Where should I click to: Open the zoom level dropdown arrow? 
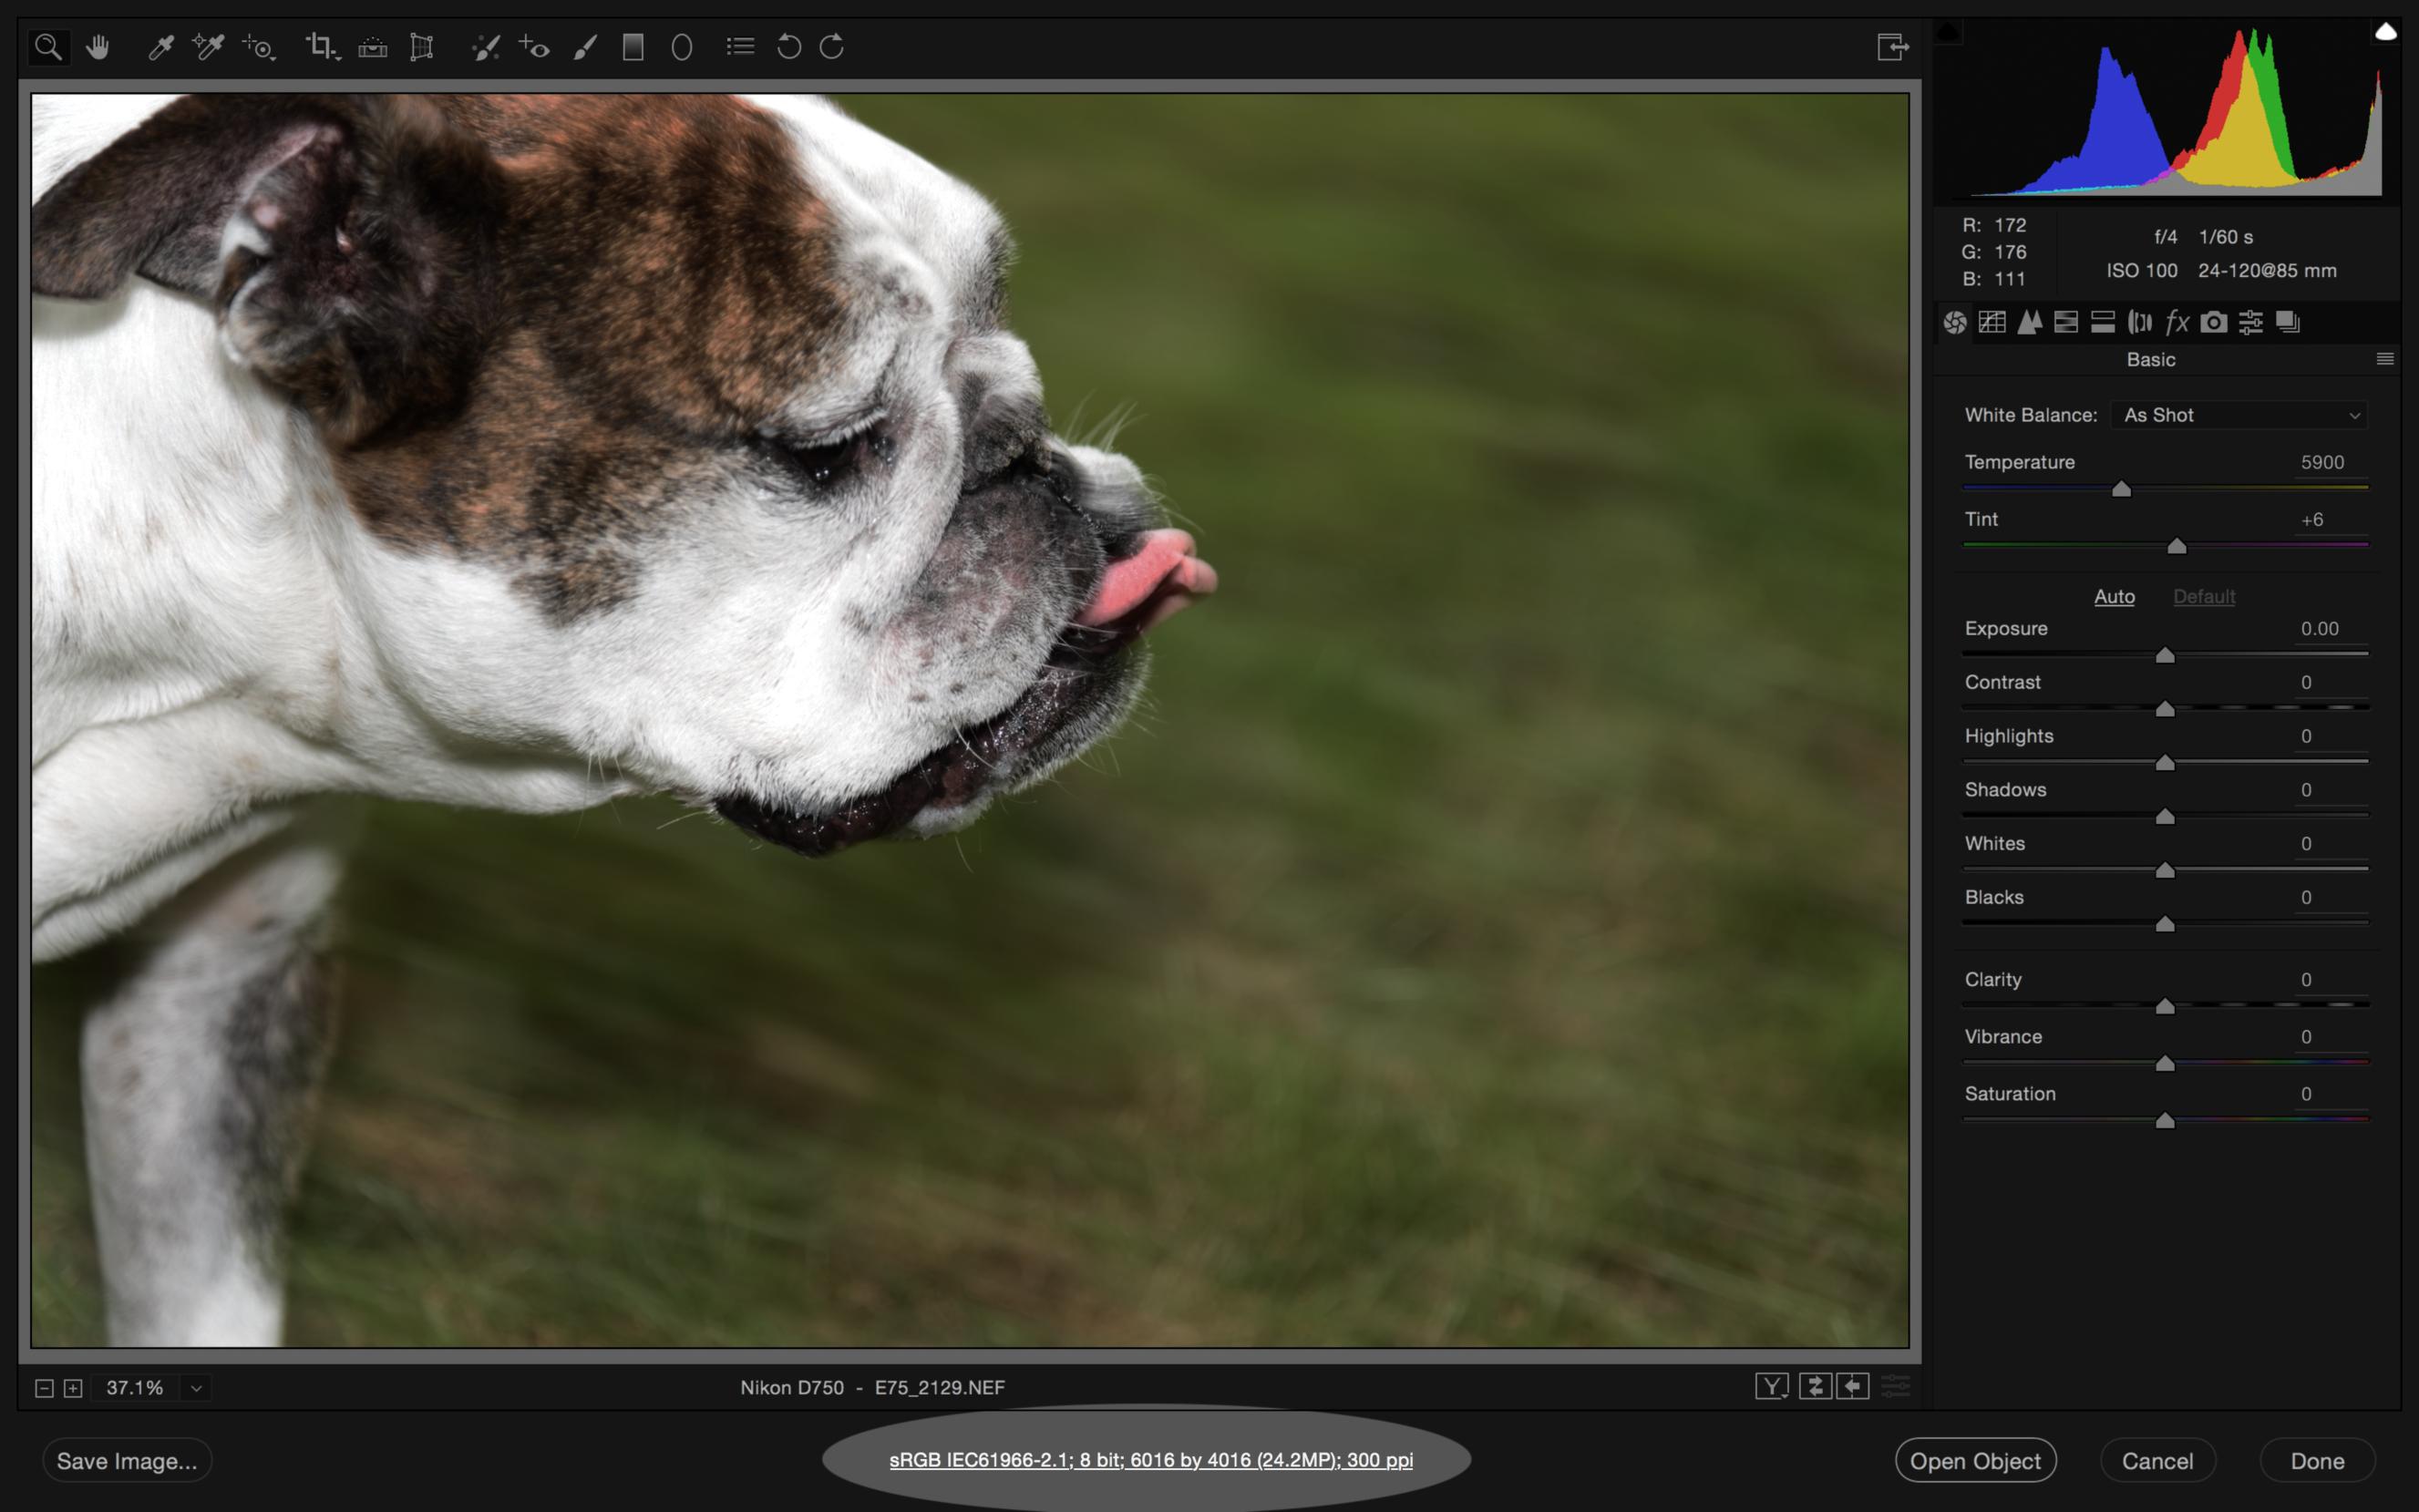coord(196,1388)
